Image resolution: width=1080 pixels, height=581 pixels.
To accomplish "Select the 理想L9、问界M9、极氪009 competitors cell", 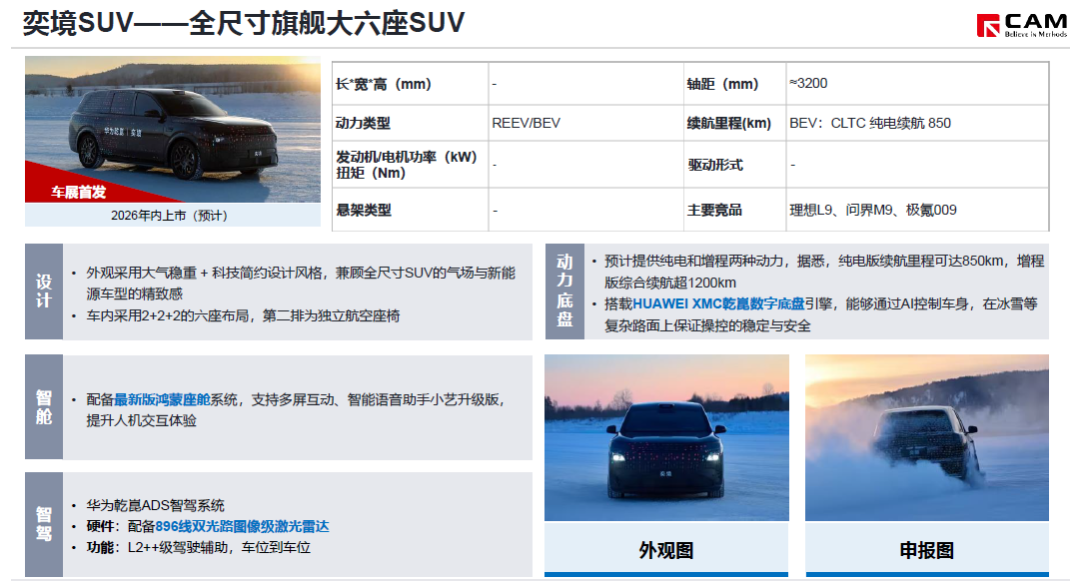I will [x=917, y=210].
